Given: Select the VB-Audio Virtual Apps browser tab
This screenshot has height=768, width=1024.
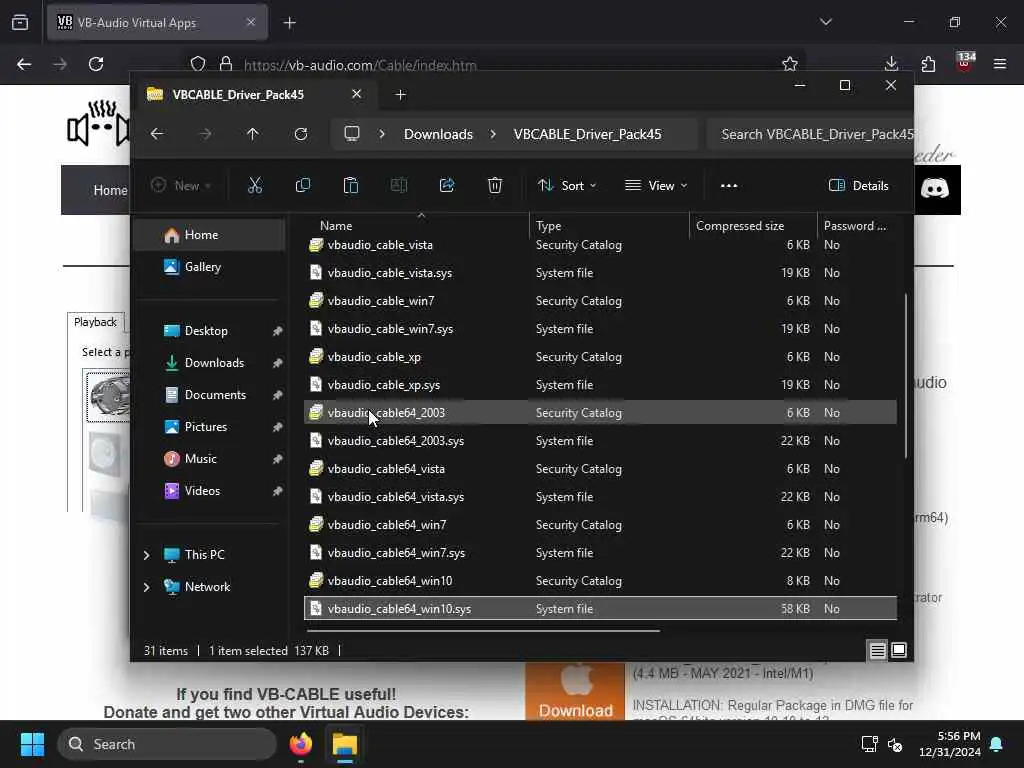Looking at the screenshot, I should (x=157, y=23).
